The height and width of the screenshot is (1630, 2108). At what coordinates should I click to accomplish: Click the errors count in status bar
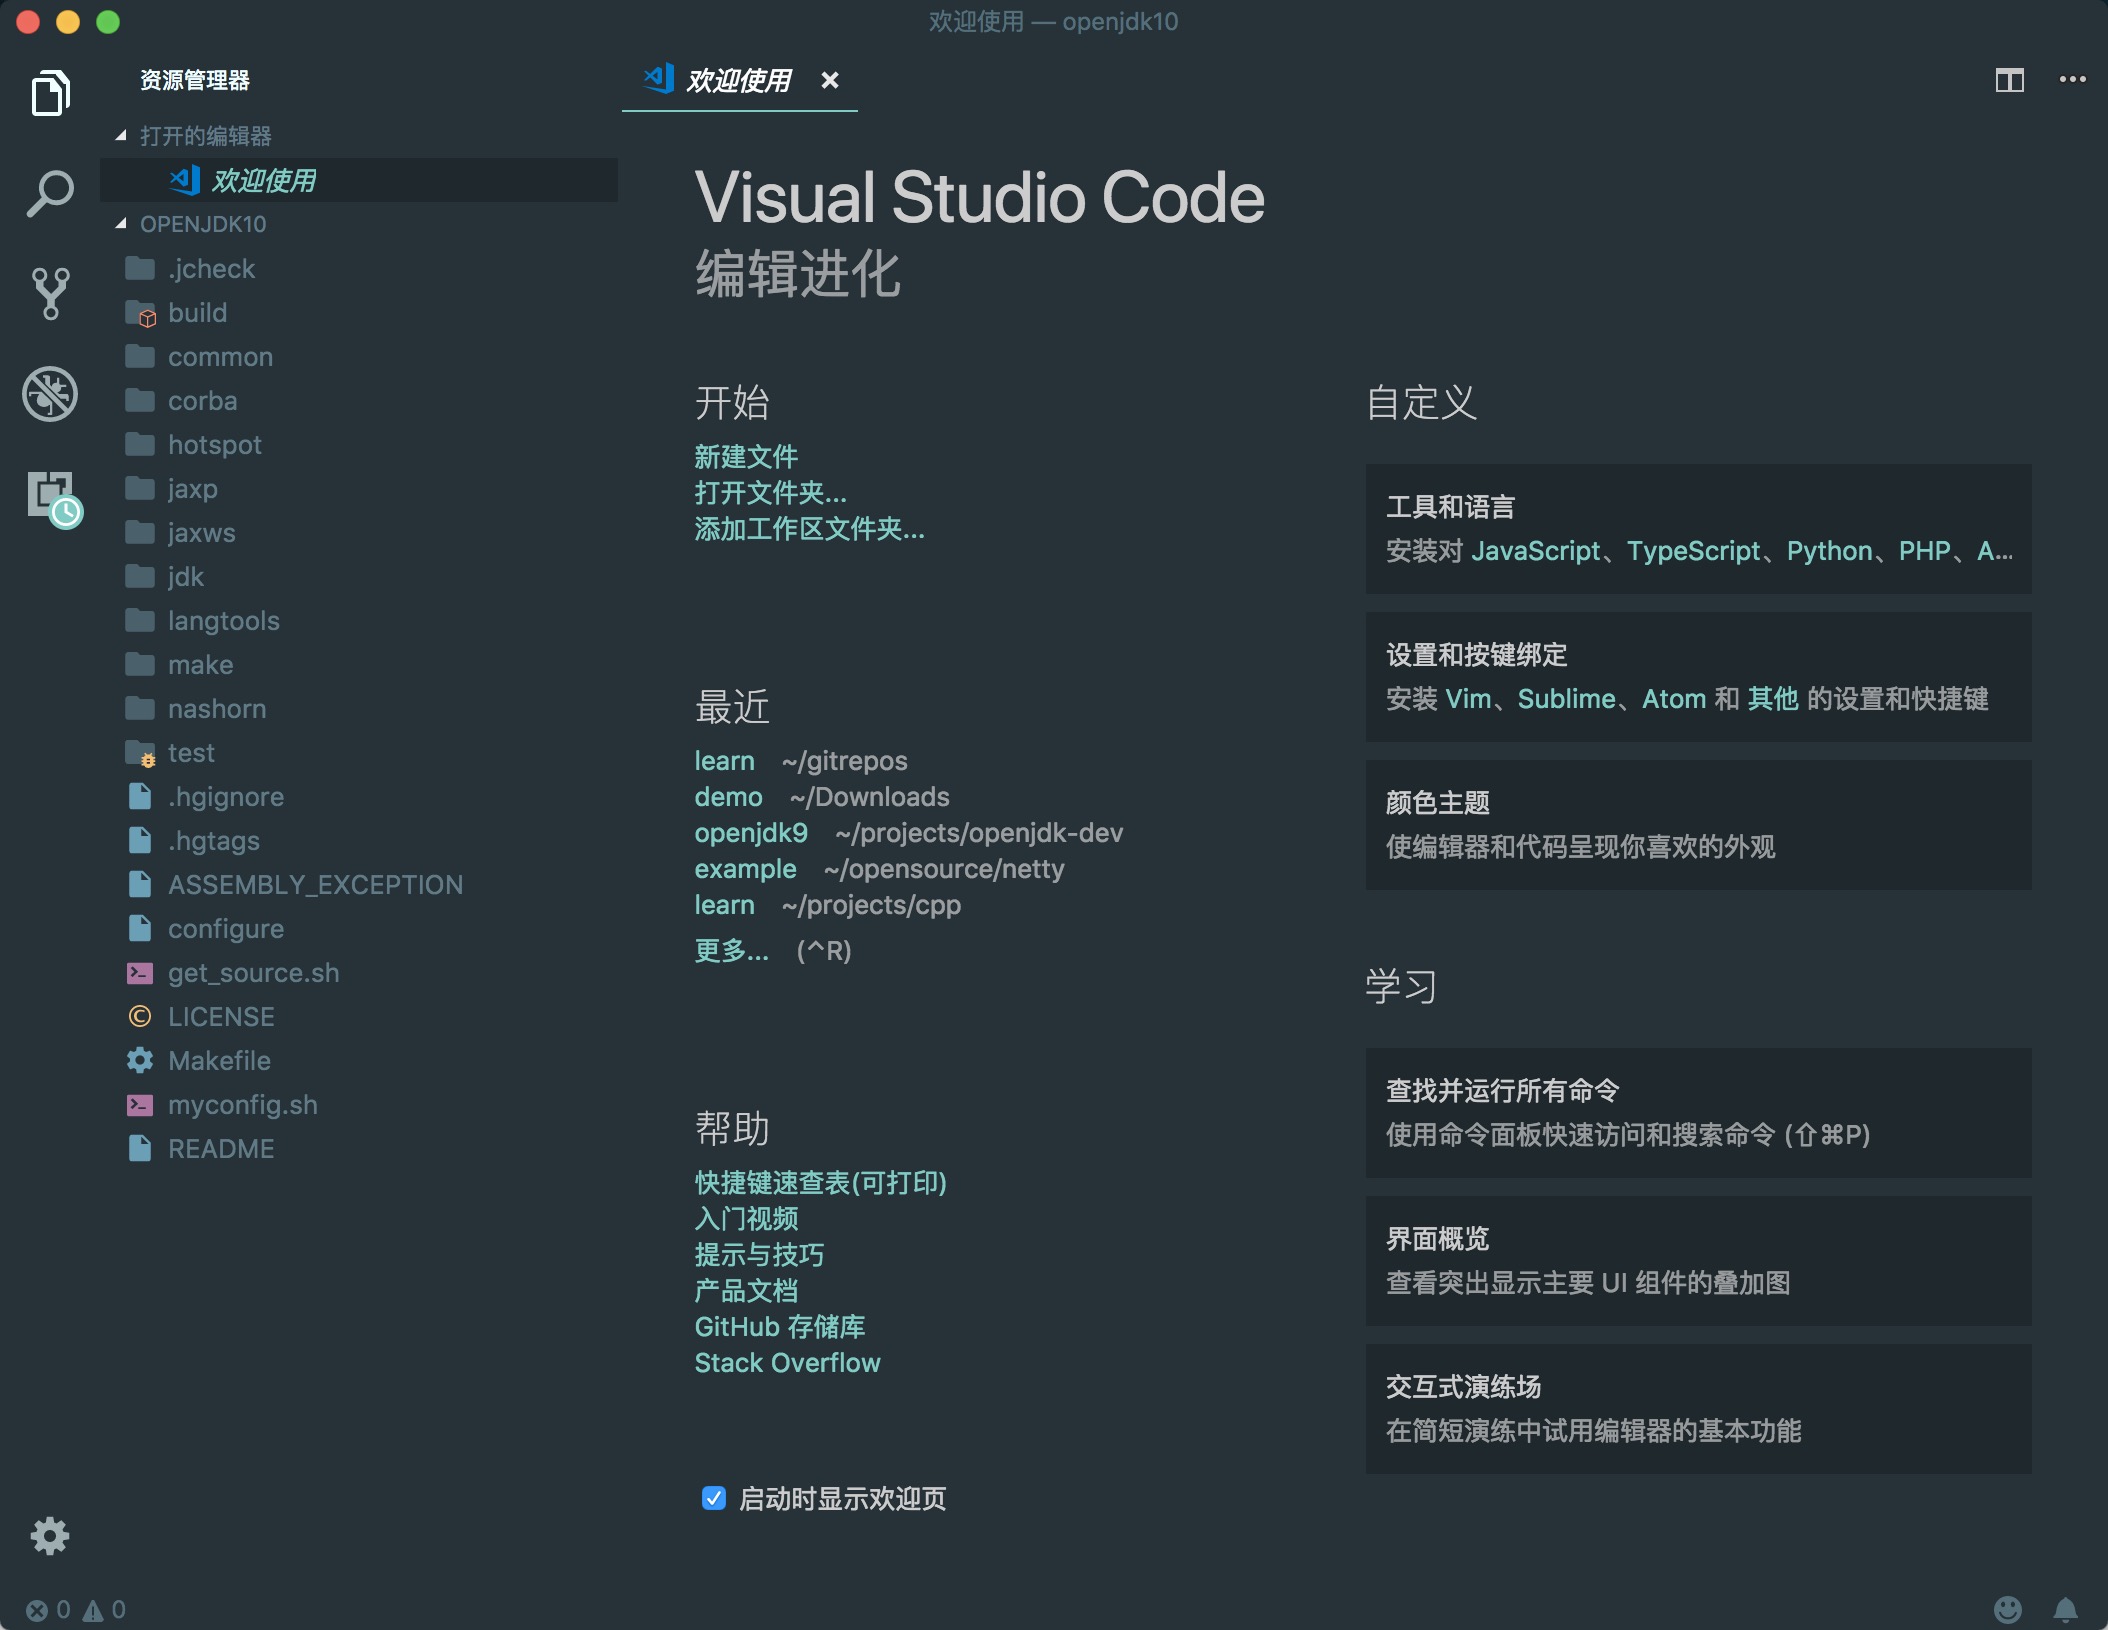[x=48, y=1609]
